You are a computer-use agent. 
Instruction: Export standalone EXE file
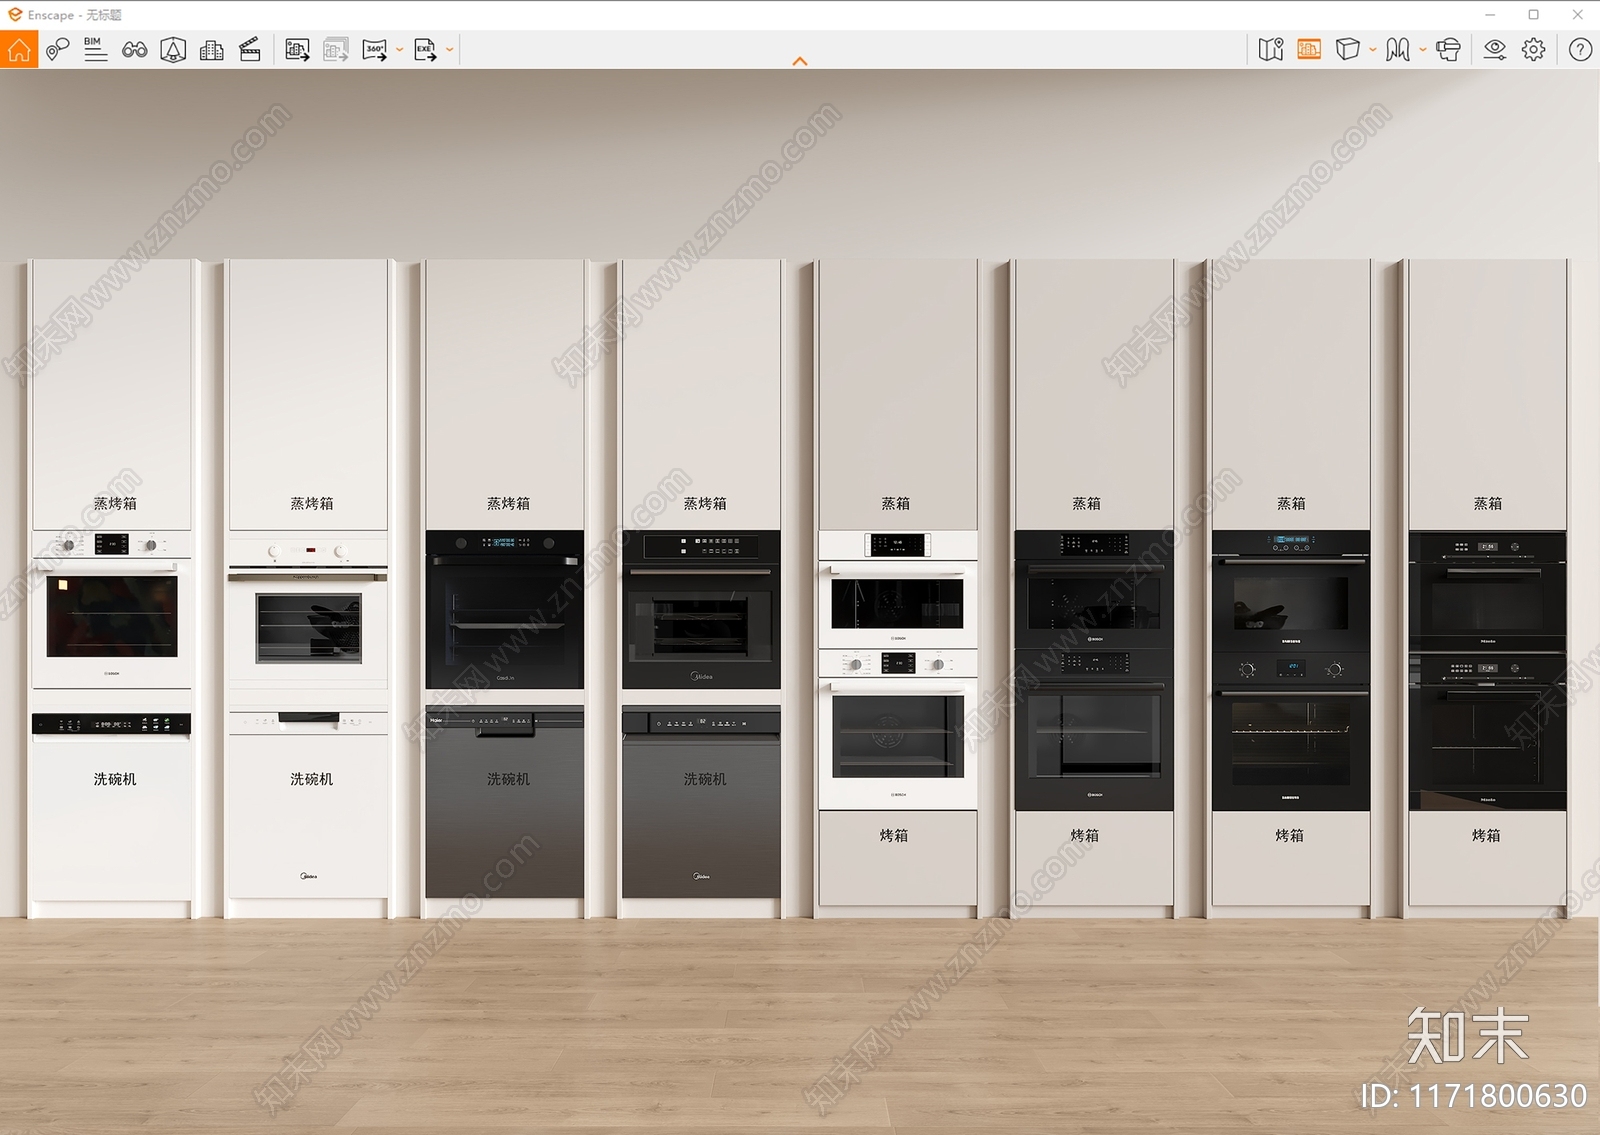coord(425,49)
